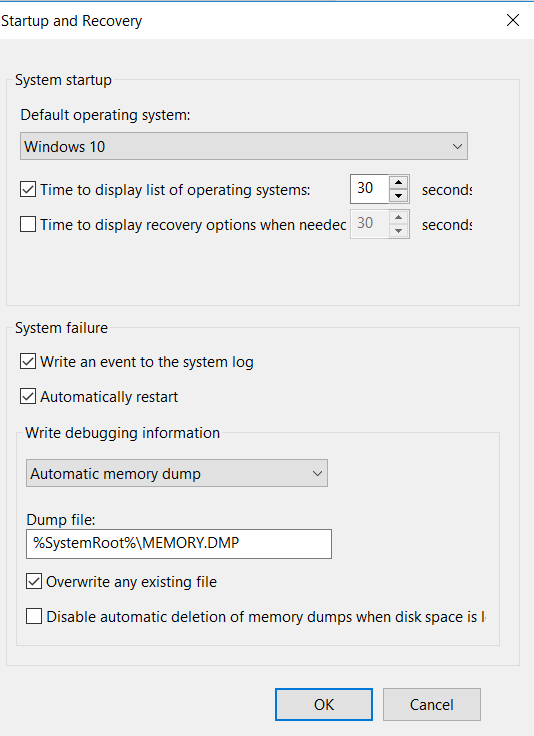
Task: Toggle Write an event to the system log
Action: (x=28, y=361)
